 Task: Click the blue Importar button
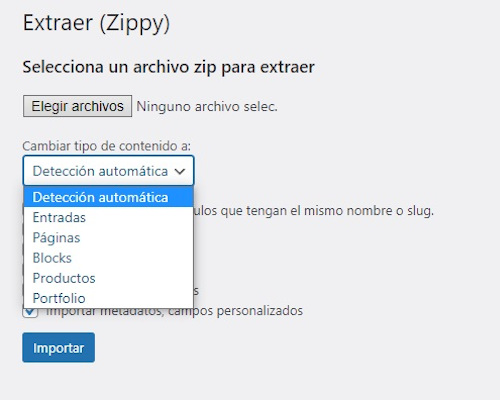click(x=59, y=347)
